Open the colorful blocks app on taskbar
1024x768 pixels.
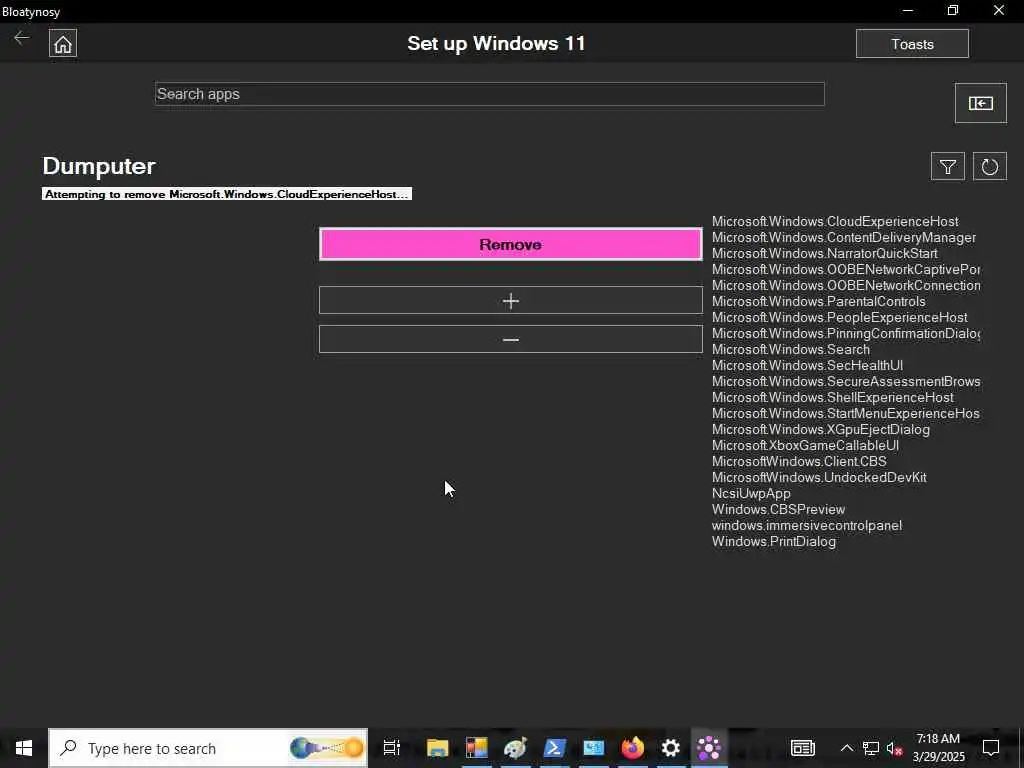(477, 748)
